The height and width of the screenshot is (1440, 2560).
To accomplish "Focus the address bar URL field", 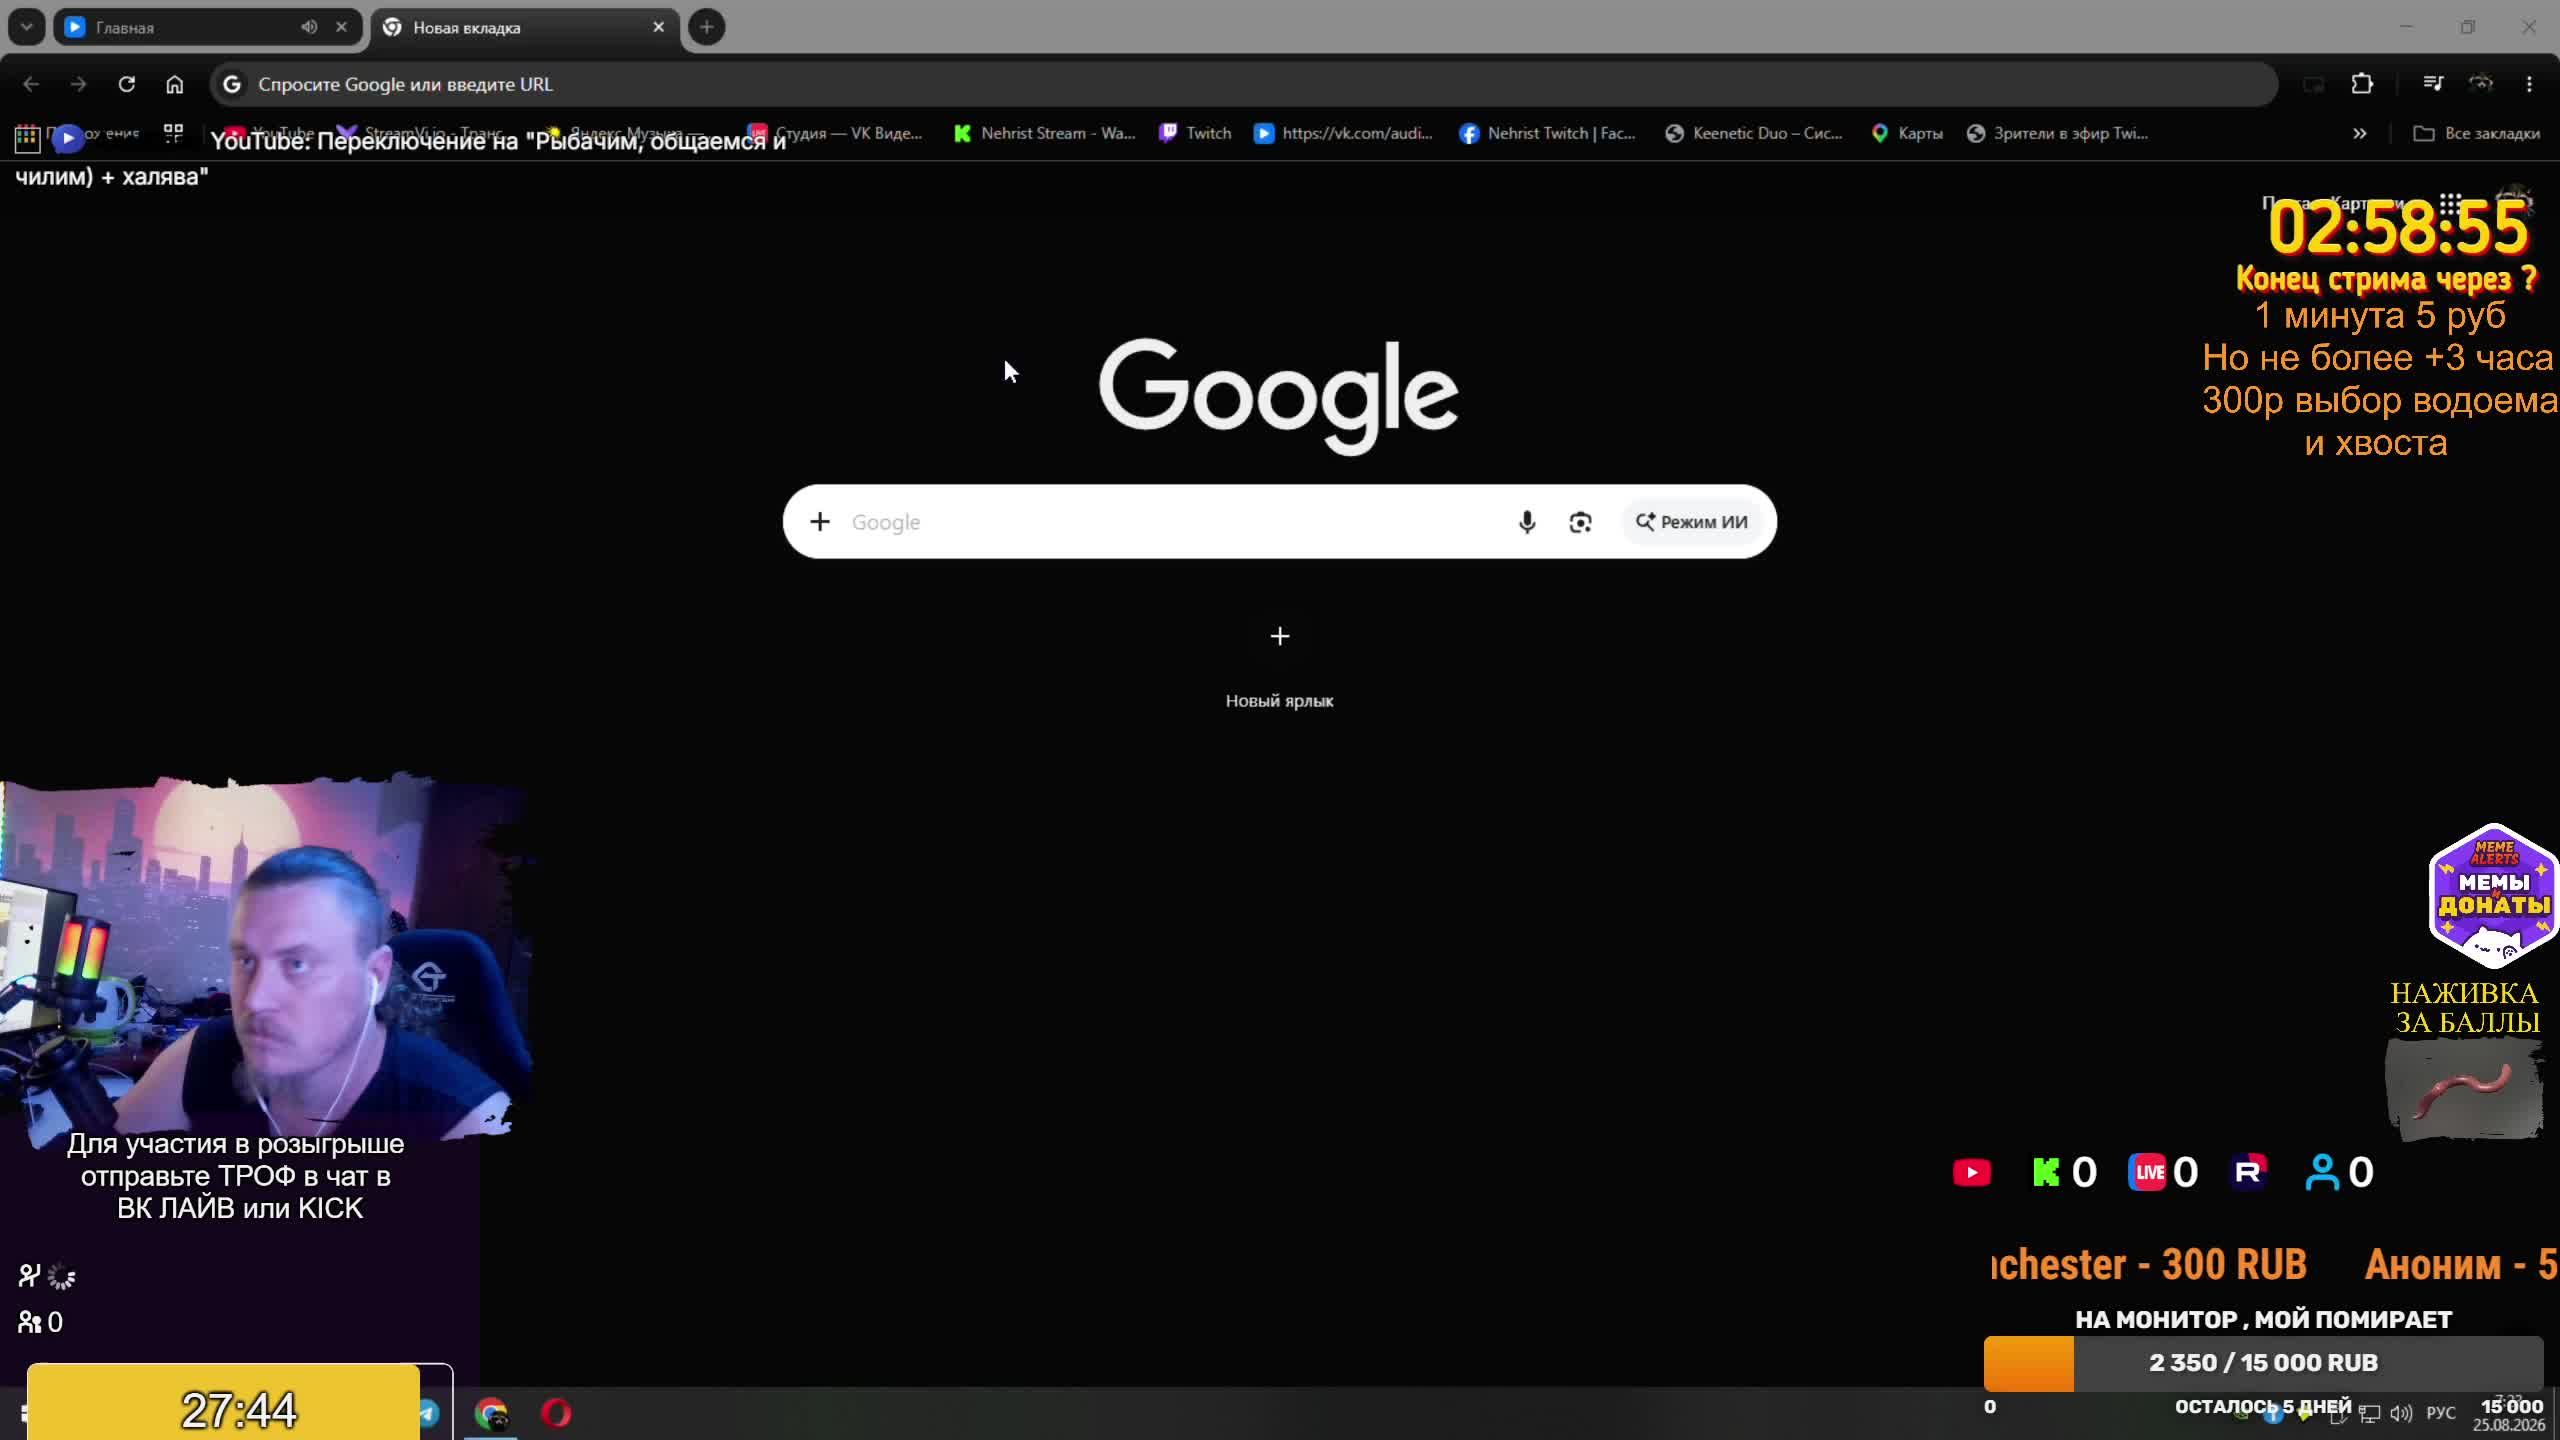I will coord(1244,84).
